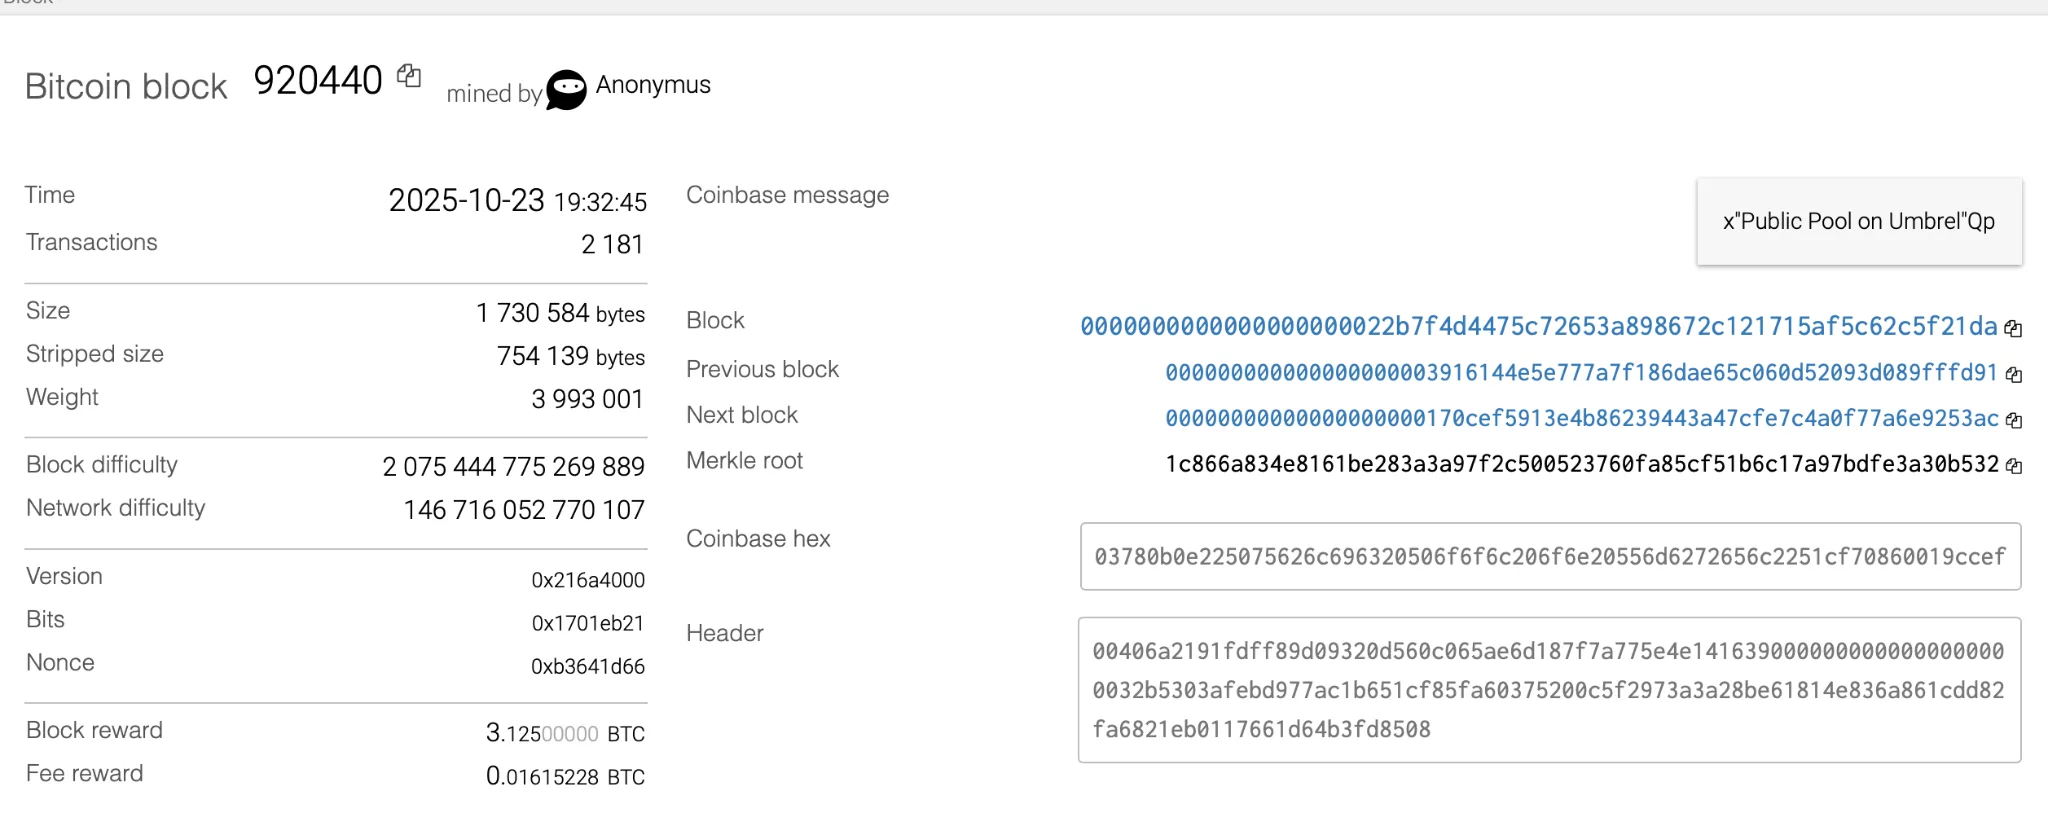Click the block number 920440
2048x826 pixels.
[x=318, y=81]
